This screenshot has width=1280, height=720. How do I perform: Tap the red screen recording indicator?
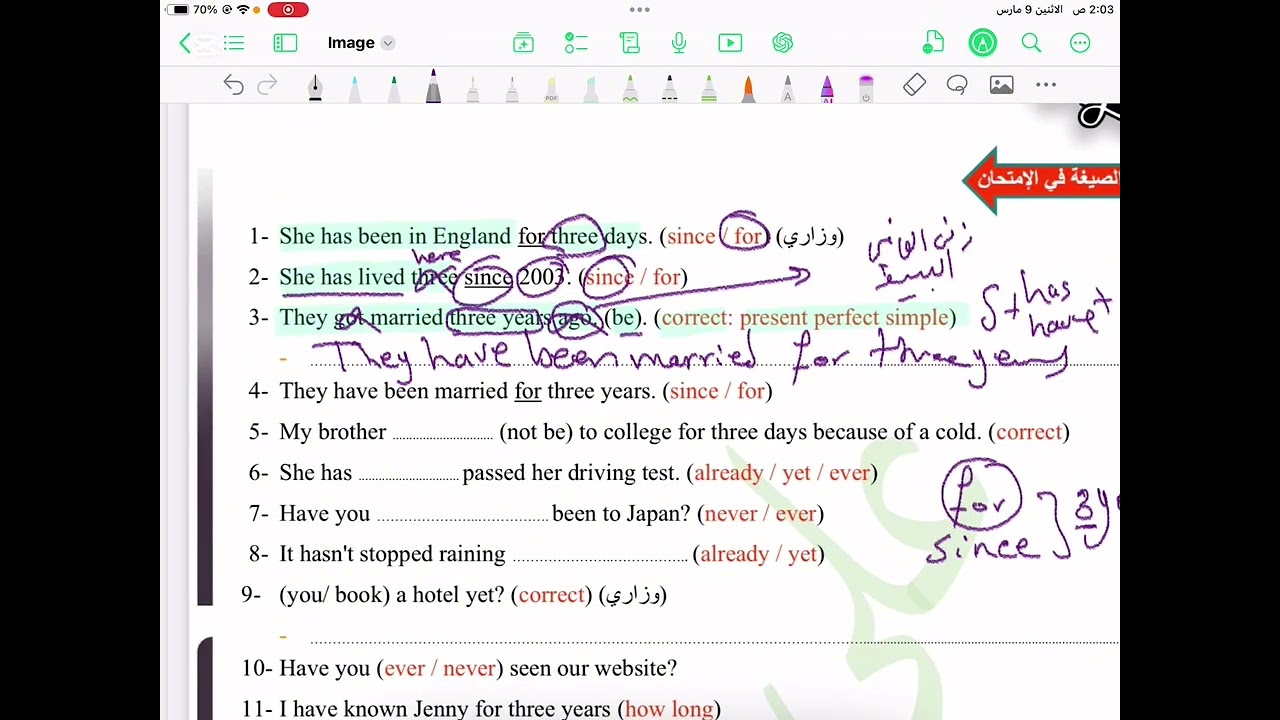[288, 10]
